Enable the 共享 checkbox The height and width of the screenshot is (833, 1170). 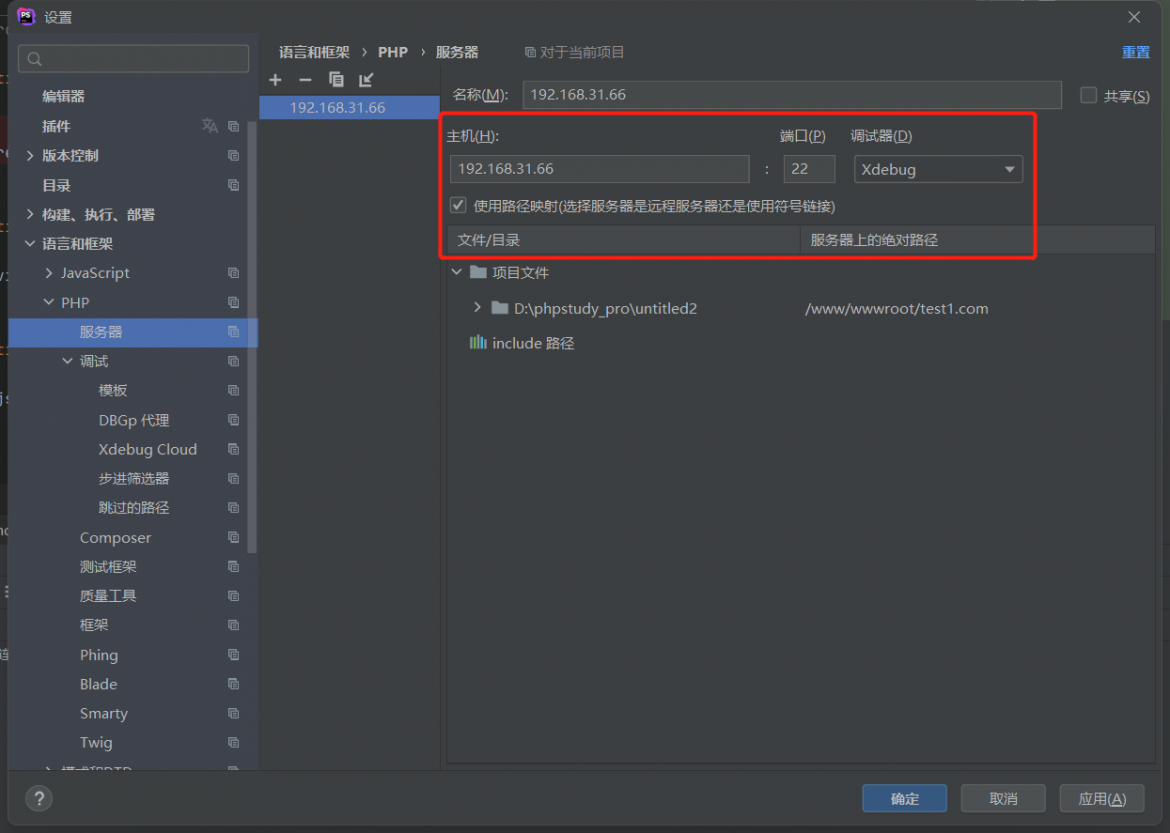click(x=1089, y=95)
